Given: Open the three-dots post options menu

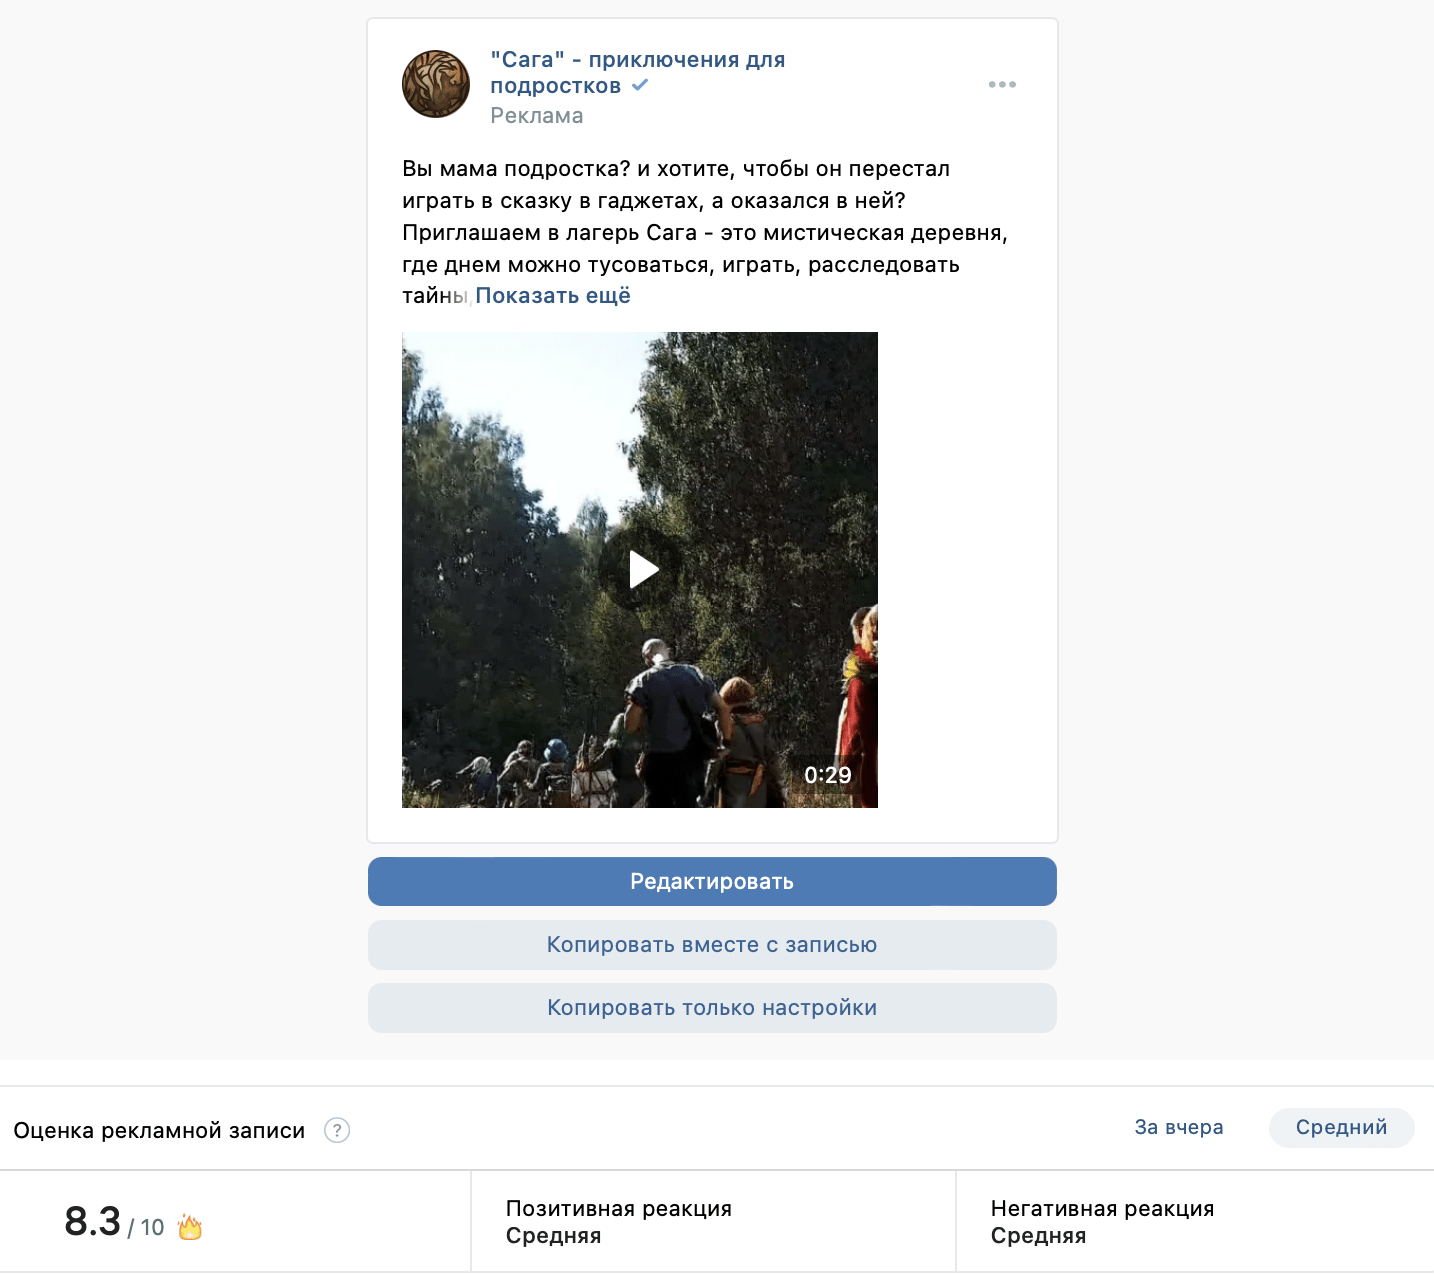Looking at the screenshot, I should (1002, 85).
